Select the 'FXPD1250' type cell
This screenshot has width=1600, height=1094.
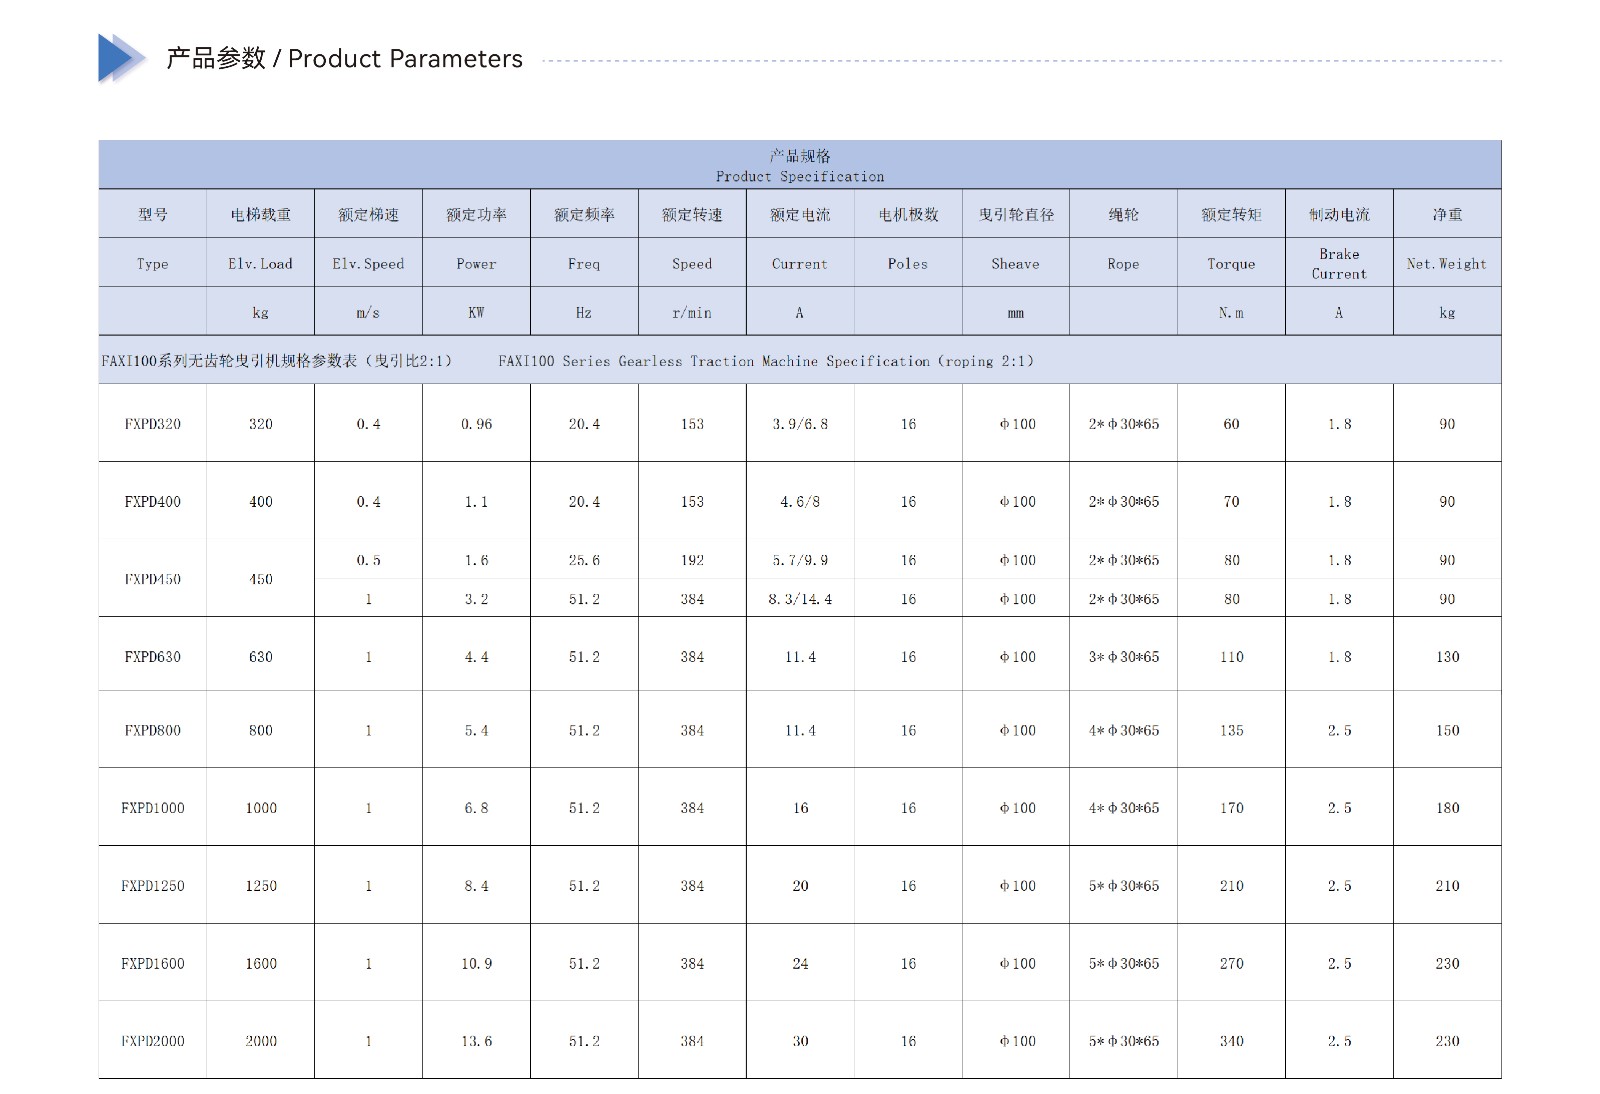pyautogui.click(x=153, y=886)
